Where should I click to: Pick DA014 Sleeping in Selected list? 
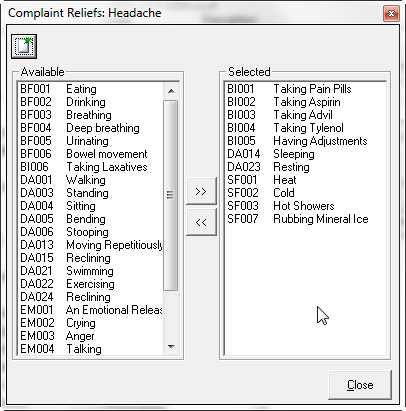point(305,154)
